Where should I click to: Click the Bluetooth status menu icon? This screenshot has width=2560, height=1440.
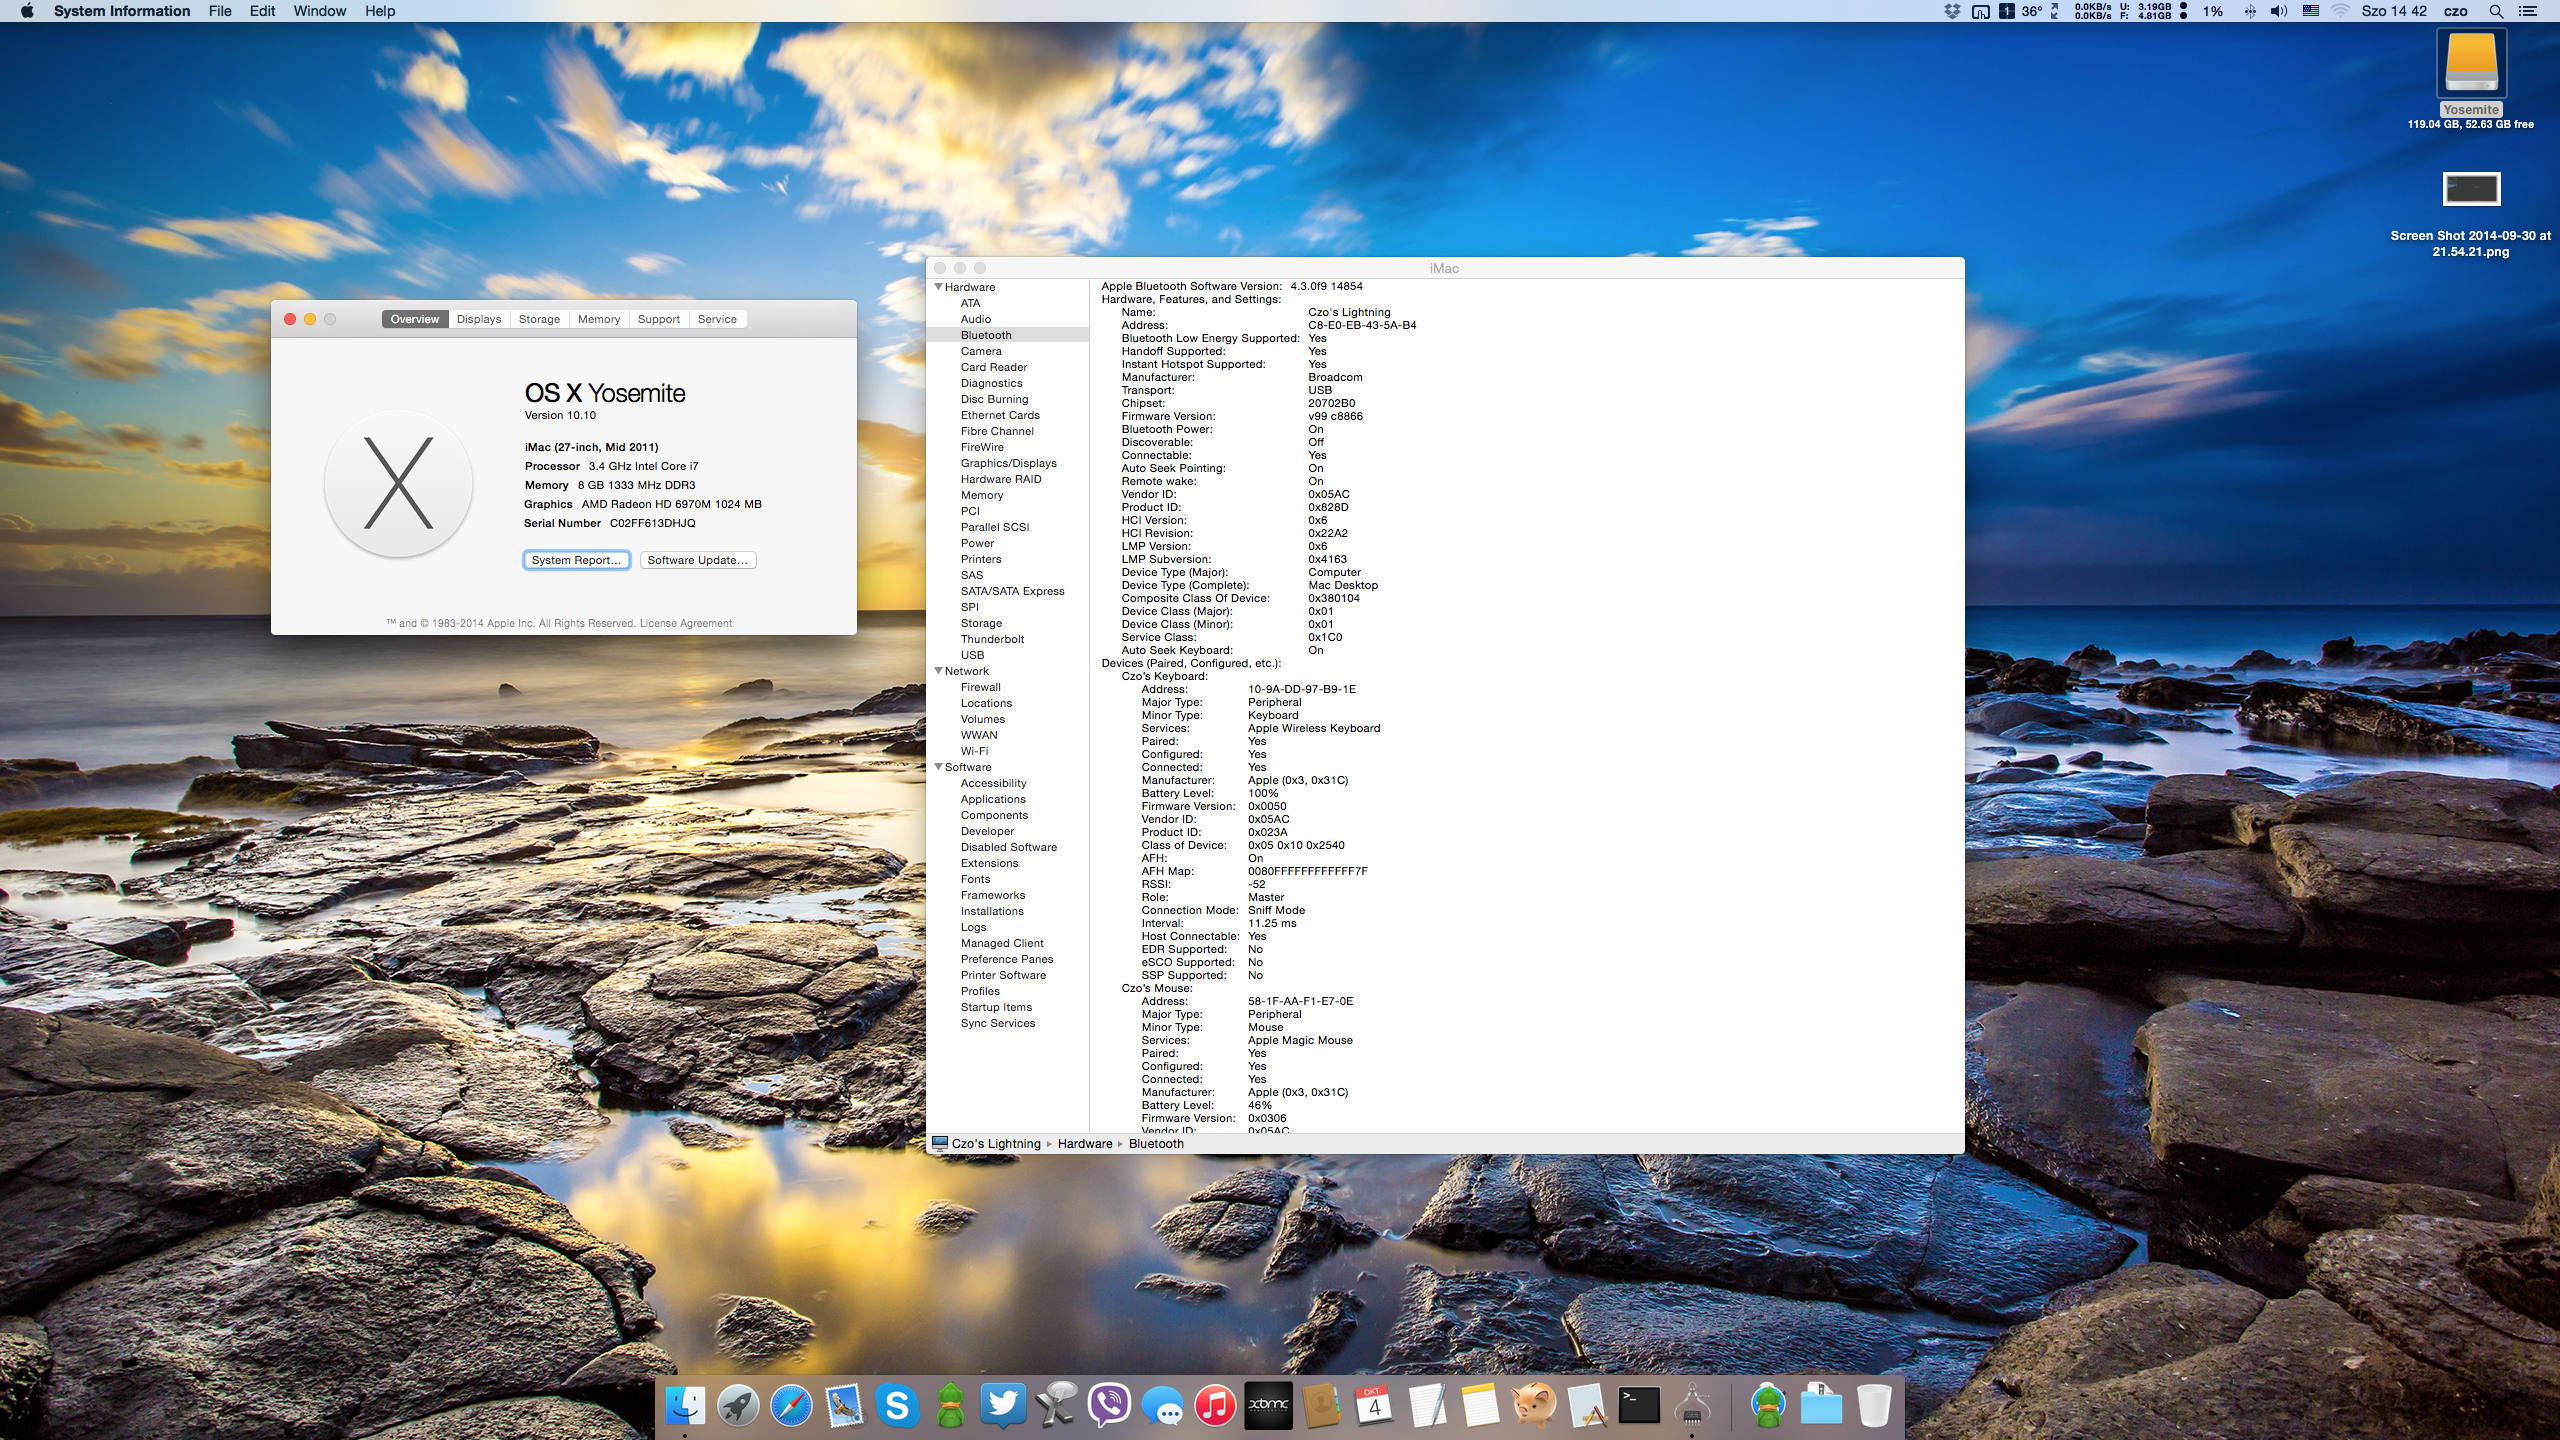2249,11
